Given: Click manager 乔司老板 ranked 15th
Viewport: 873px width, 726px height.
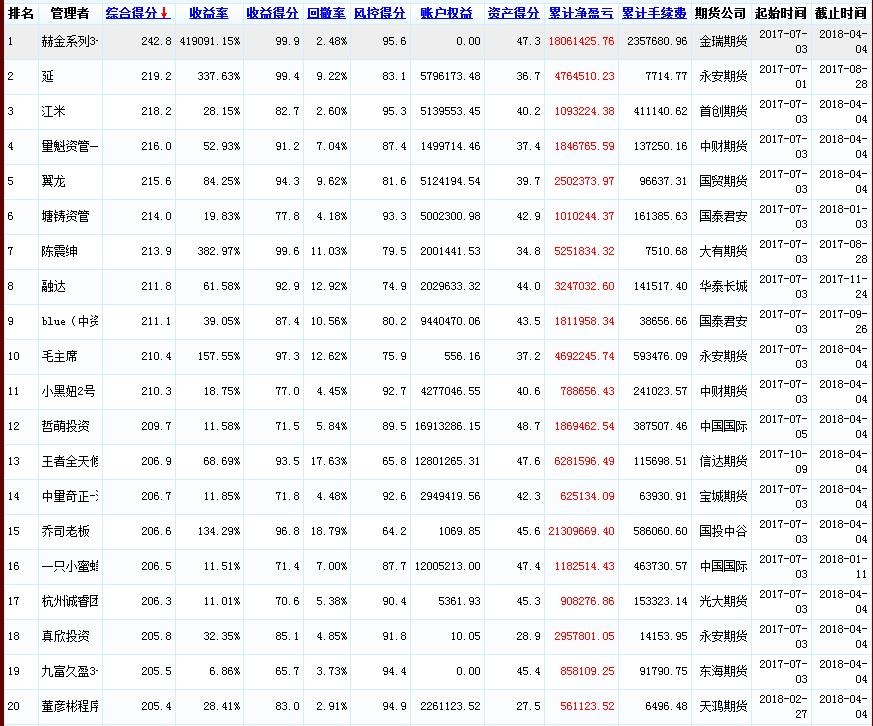Looking at the screenshot, I should click(66, 531).
